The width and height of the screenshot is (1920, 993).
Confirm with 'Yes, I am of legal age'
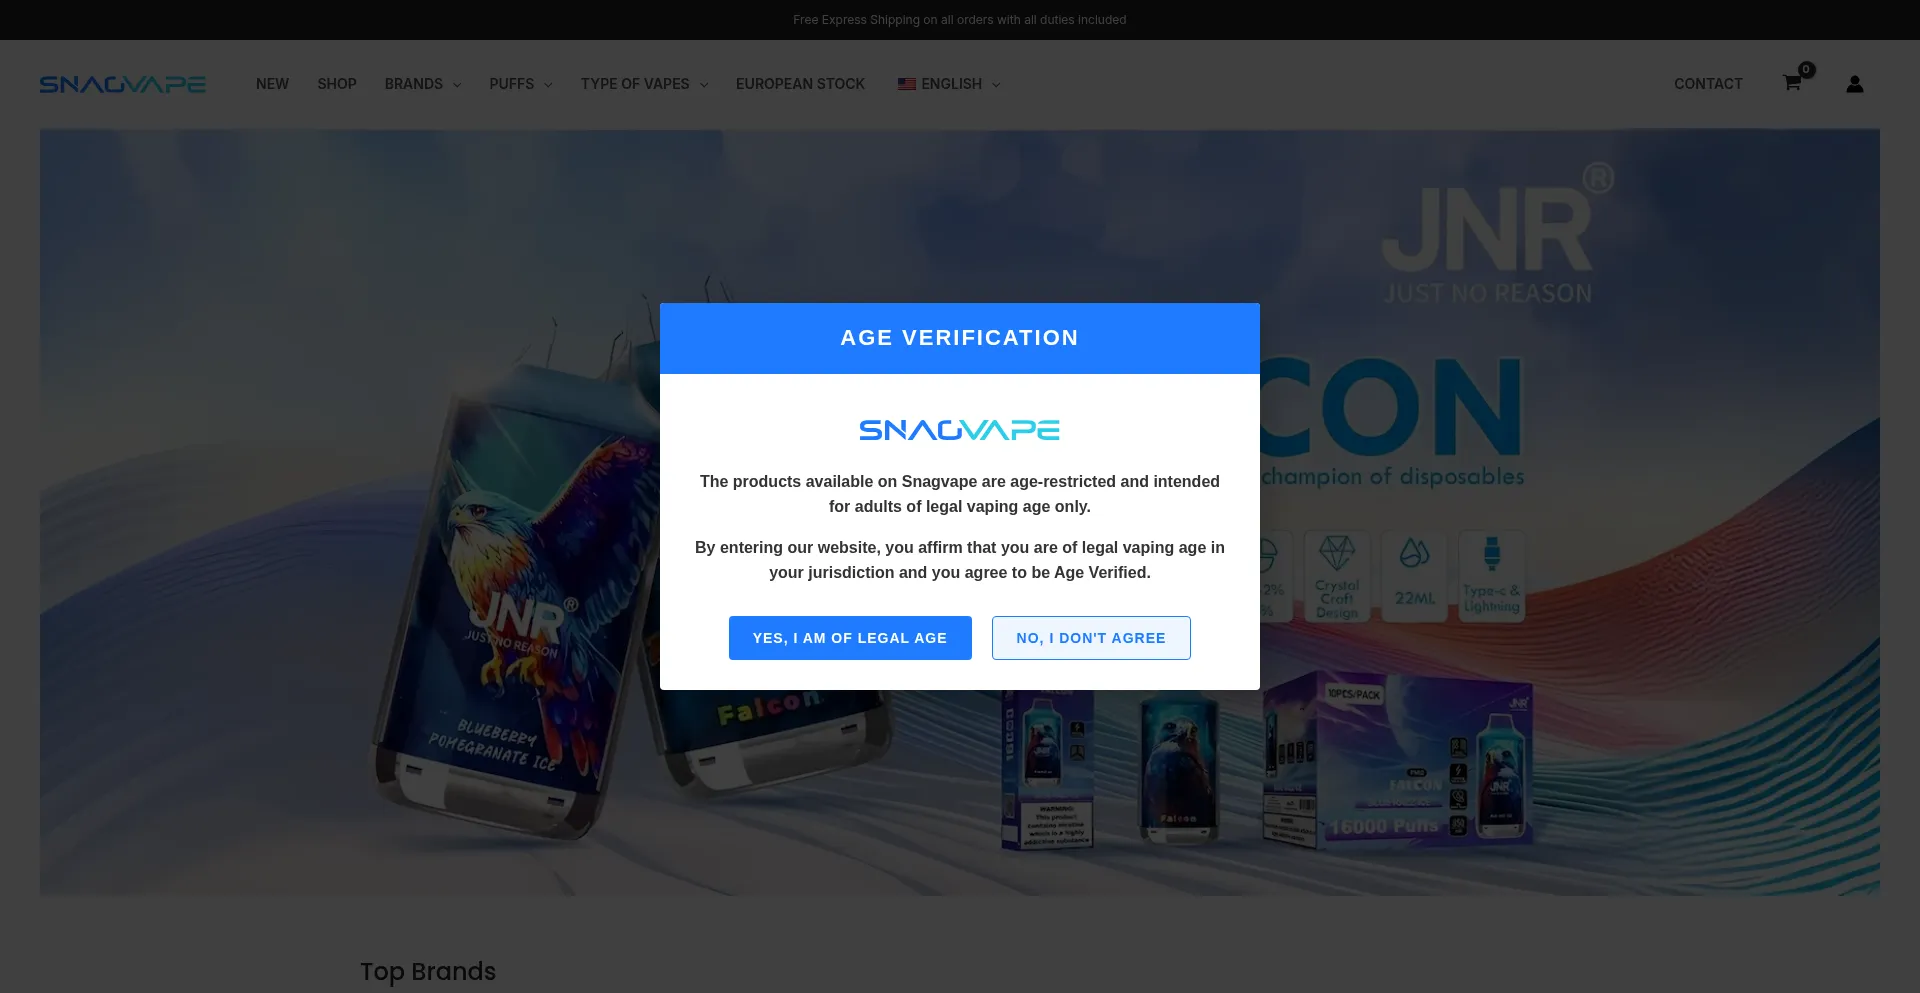tap(850, 638)
